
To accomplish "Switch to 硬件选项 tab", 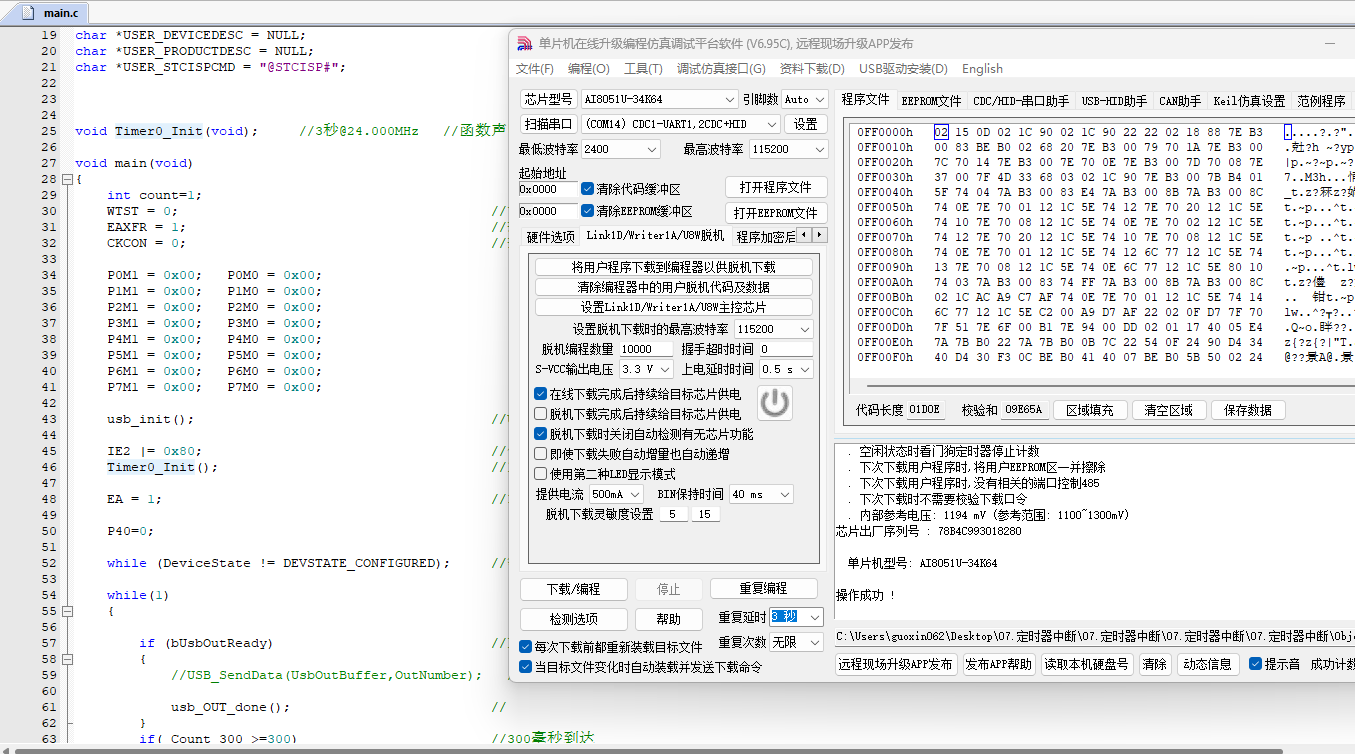I will pos(551,237).
